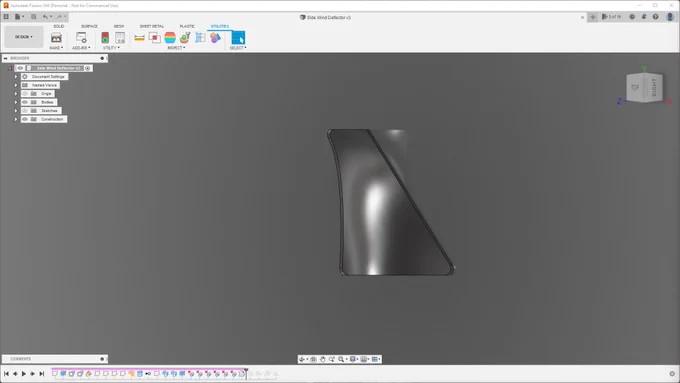Image resolution: width=680 pixels, height=383 pixels.
Task: Click the TOP face of ViewCube
Action: click(635, 88)
